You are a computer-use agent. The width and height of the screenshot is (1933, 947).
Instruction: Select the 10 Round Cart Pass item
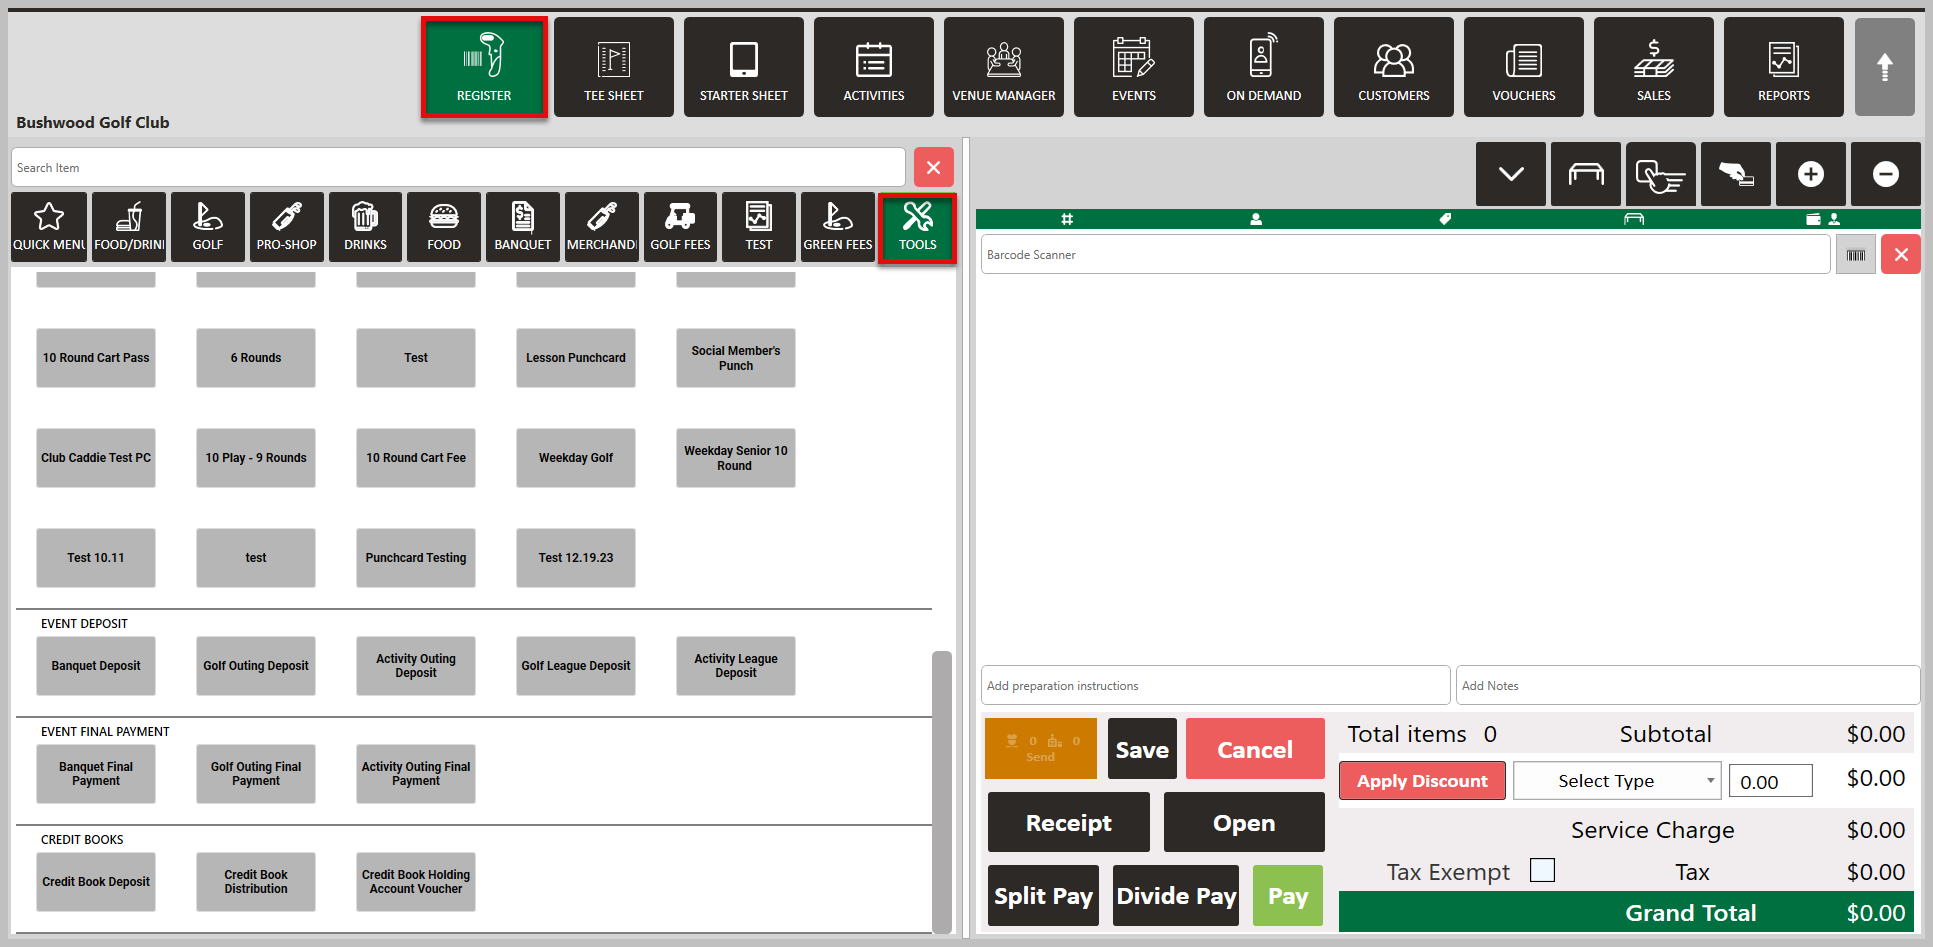[96, 358]
